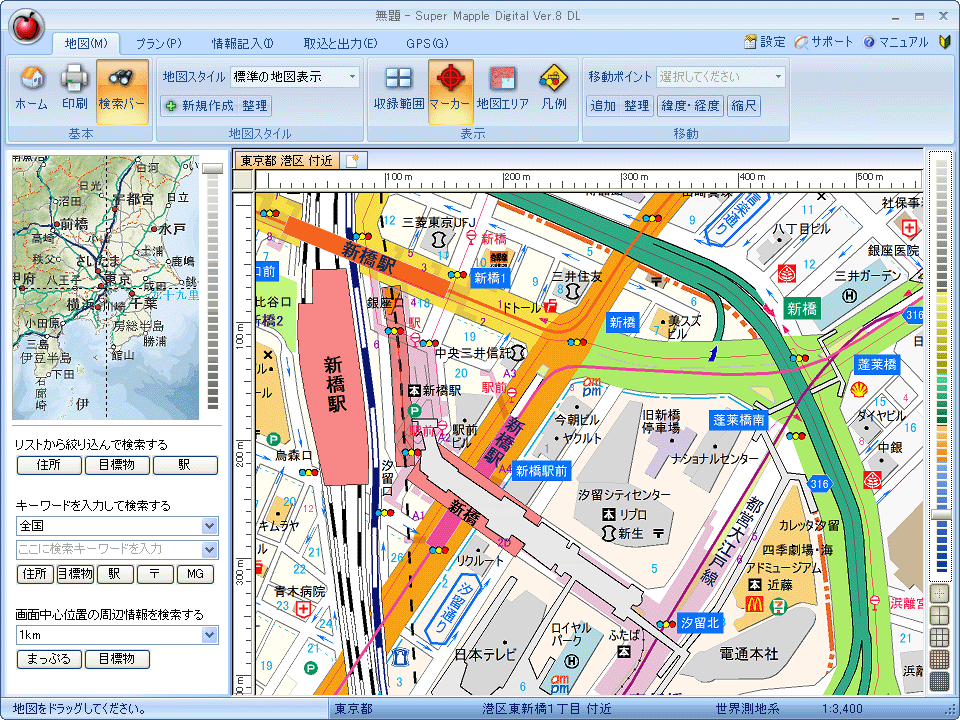
Task: Select the 東京都 港区 付近 map tab
Action: [287, 160]
